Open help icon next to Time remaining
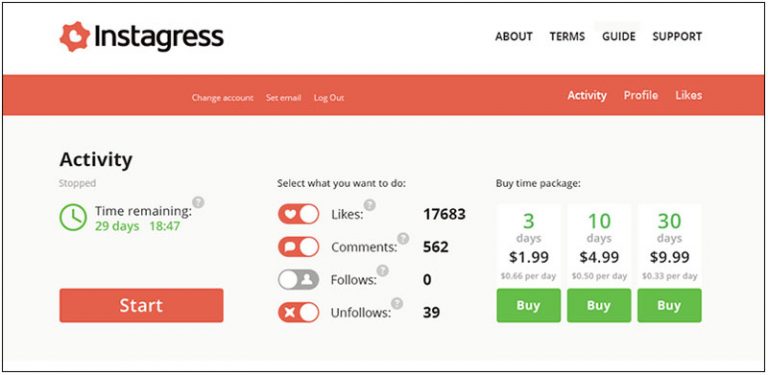This screenshot has height=375, width=768. [198, 202]
